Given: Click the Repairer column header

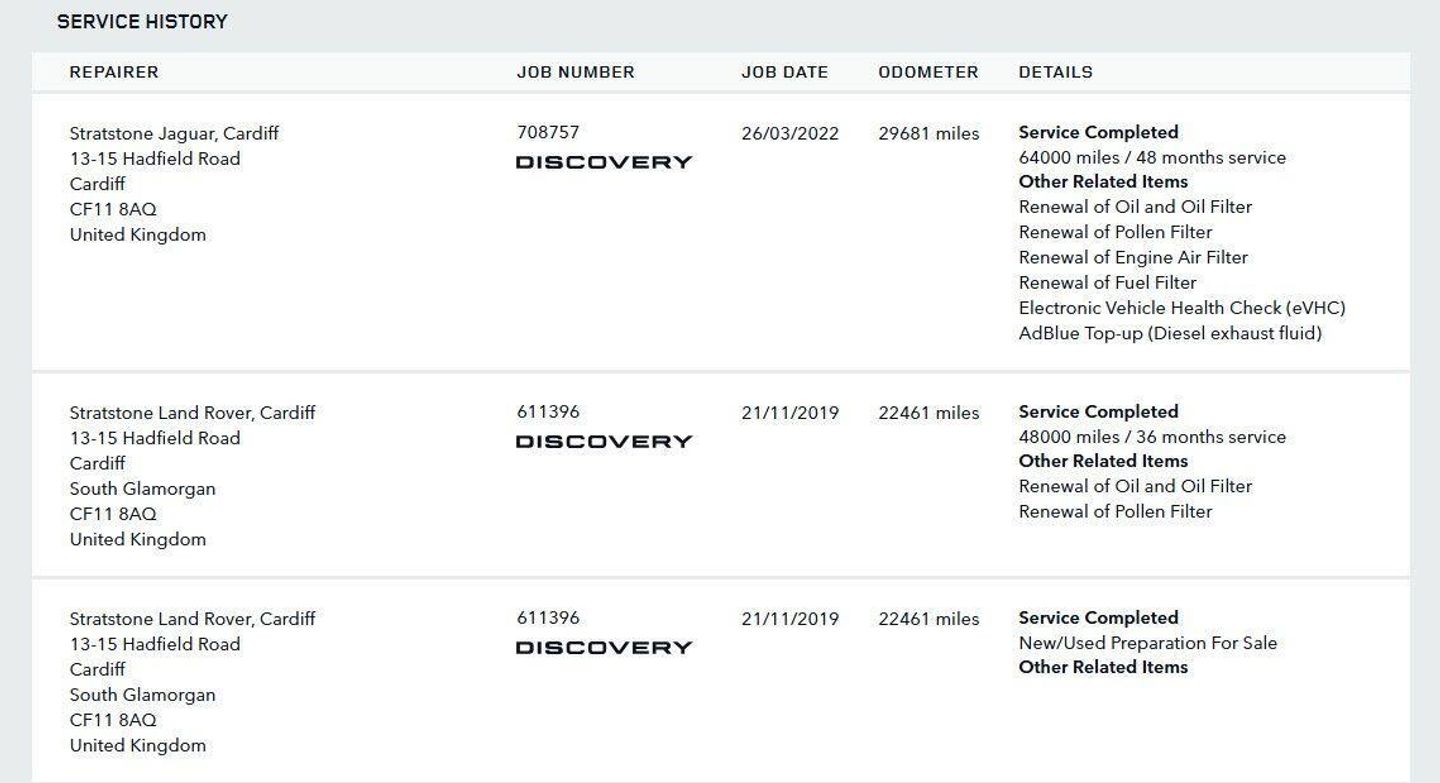Looking at the screenshot, I should [x=114, y=72].
